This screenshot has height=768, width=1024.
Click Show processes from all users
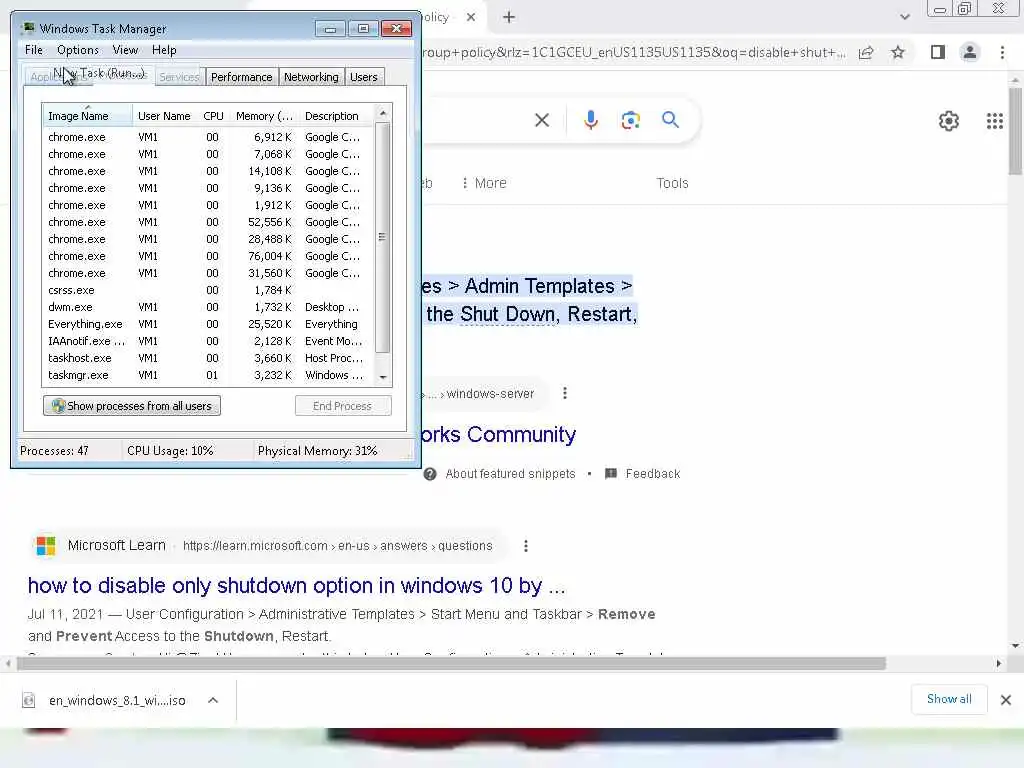[132, 406]
